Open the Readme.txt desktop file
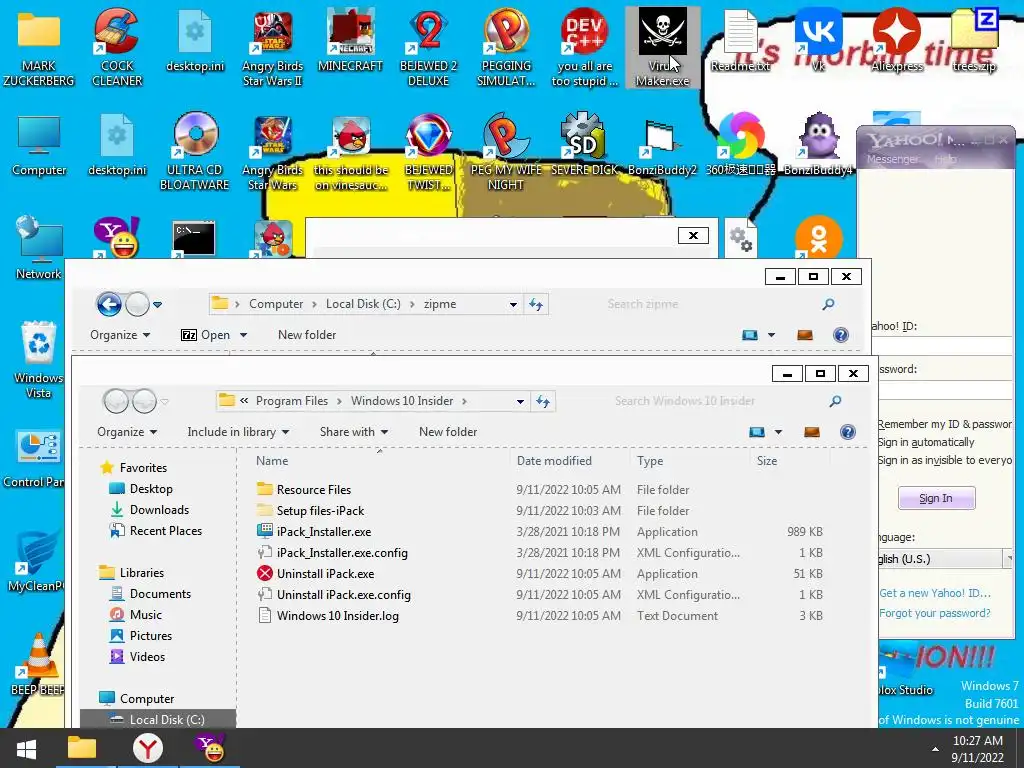Screen dimensions: 1024x768 740,40
